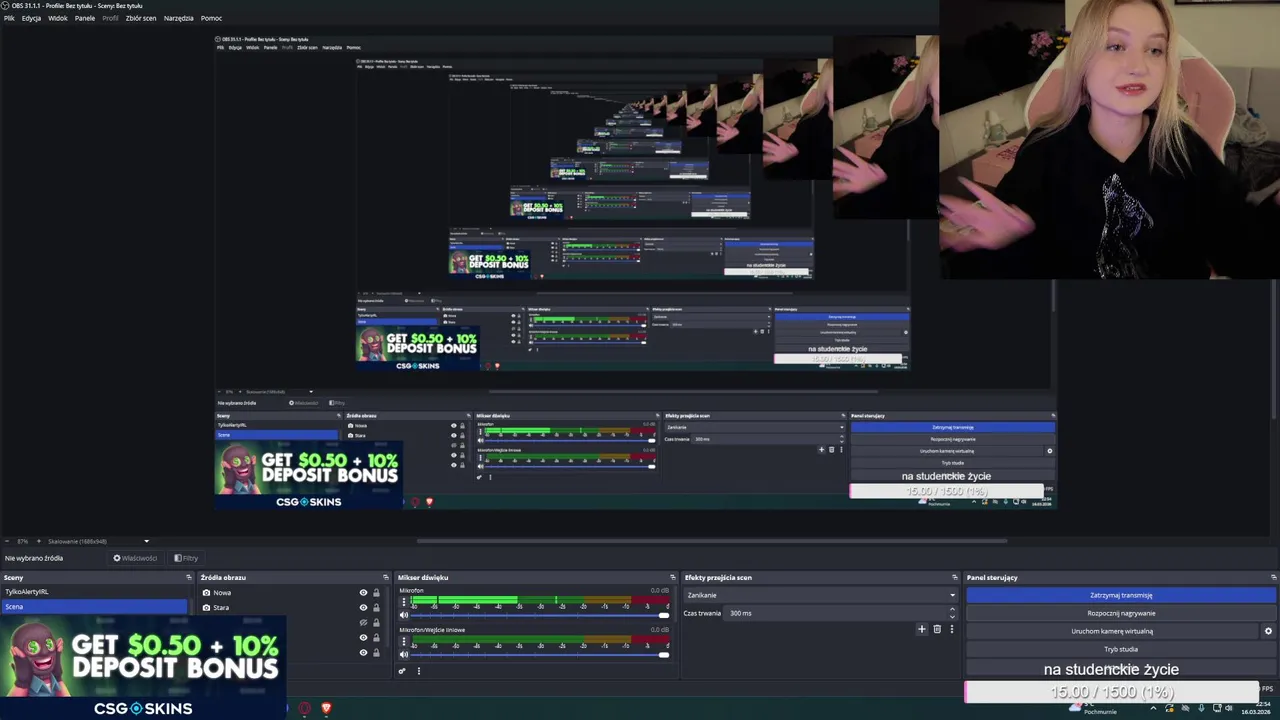The width and height of the screenshot is (1280, 720).
Task: Hide the Nowa source with eye icon
Action: point(363,592)
